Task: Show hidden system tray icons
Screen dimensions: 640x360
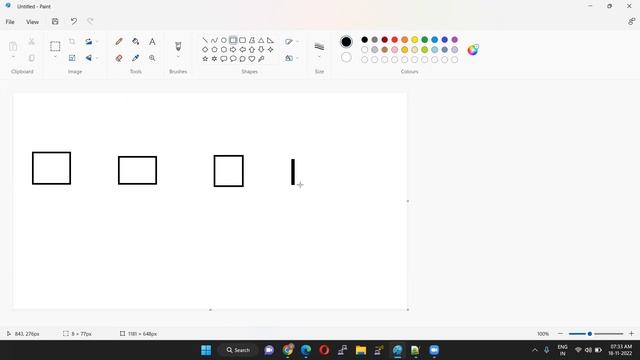Action: click(535, 350)
